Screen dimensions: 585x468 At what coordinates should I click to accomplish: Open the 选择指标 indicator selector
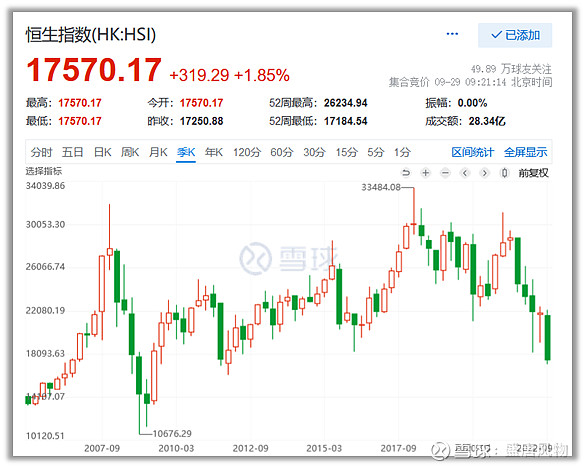coord(44,171)
